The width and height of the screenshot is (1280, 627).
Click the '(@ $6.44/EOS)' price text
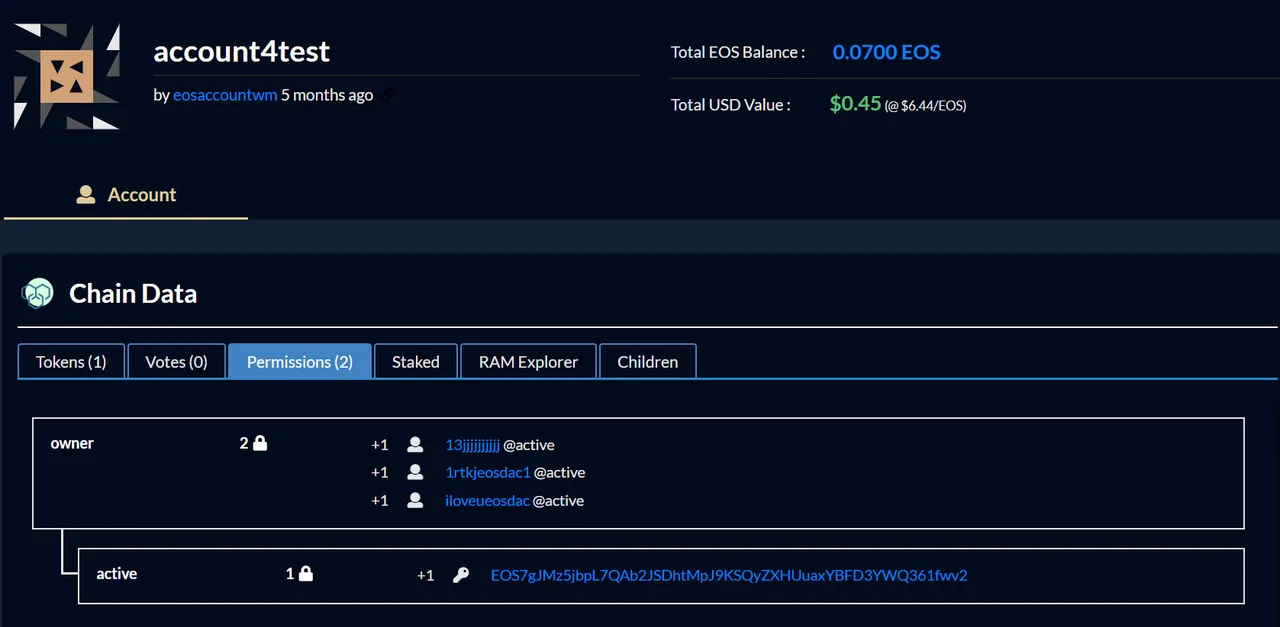pos(925,105)
